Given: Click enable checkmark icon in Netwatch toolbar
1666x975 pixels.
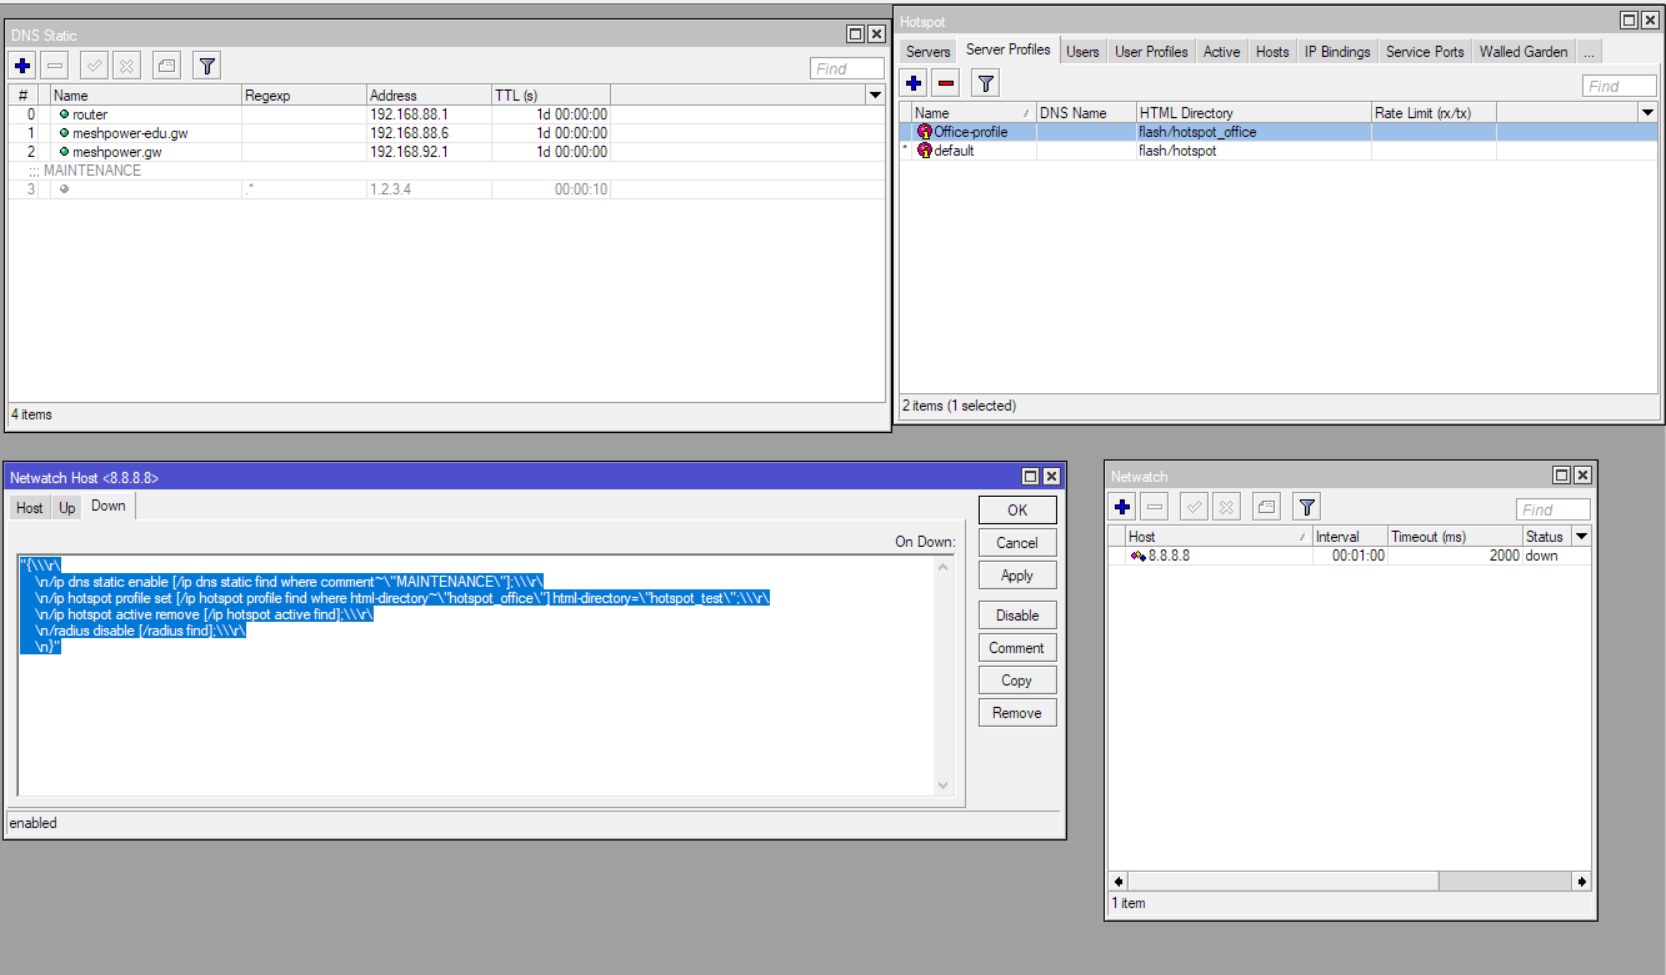Looking at the screenshot, I should 1194,507.
